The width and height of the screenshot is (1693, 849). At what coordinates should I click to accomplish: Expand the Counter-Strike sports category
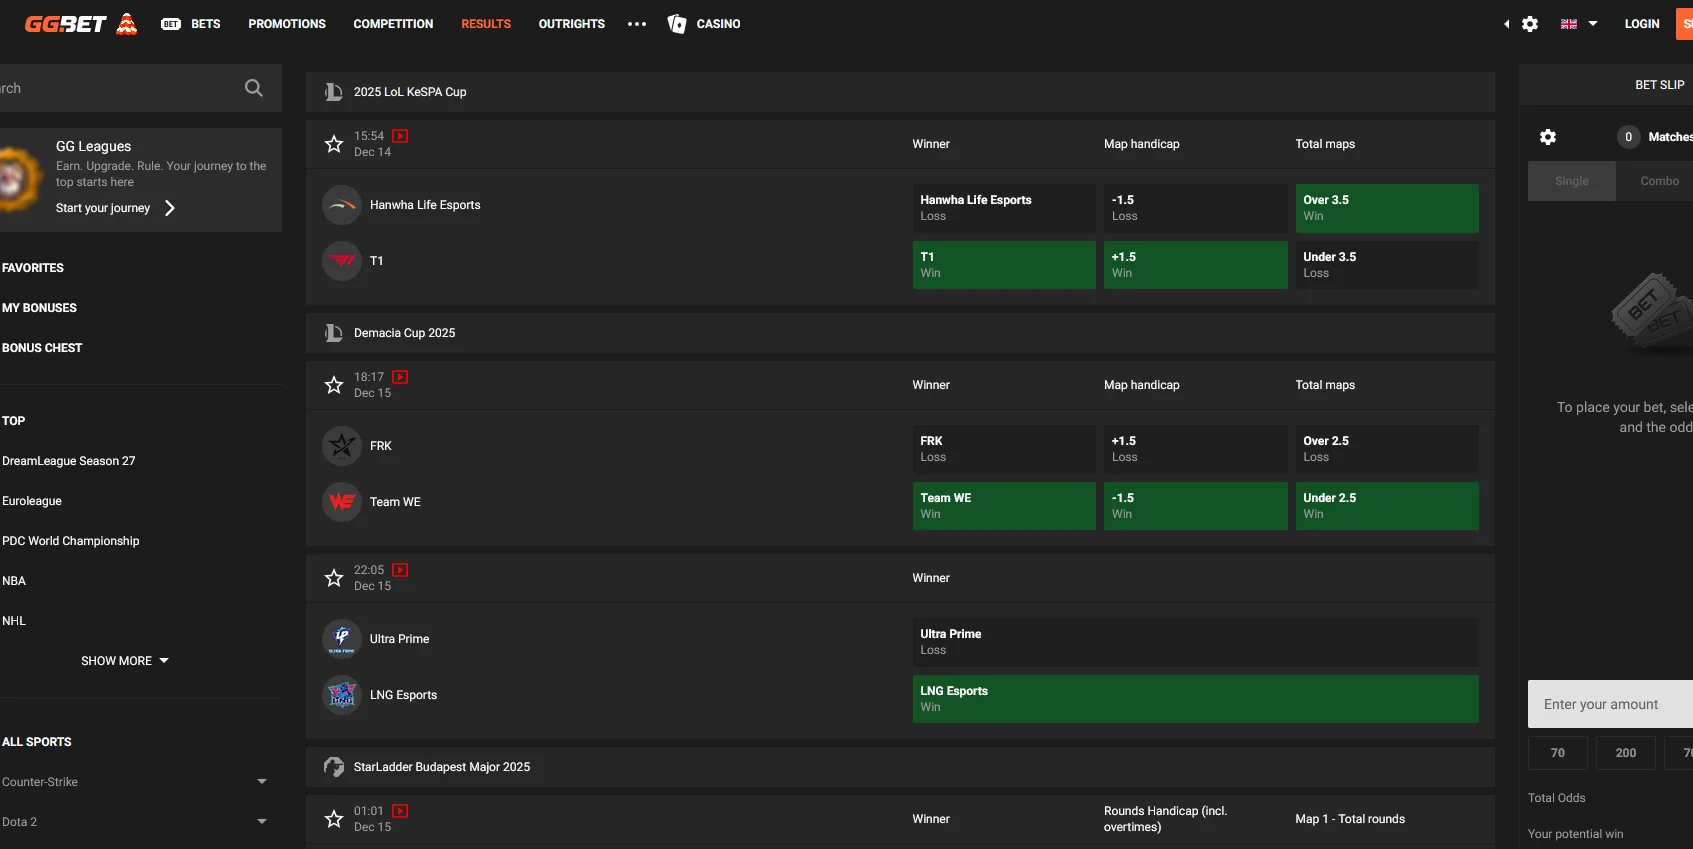coord(261,782)
